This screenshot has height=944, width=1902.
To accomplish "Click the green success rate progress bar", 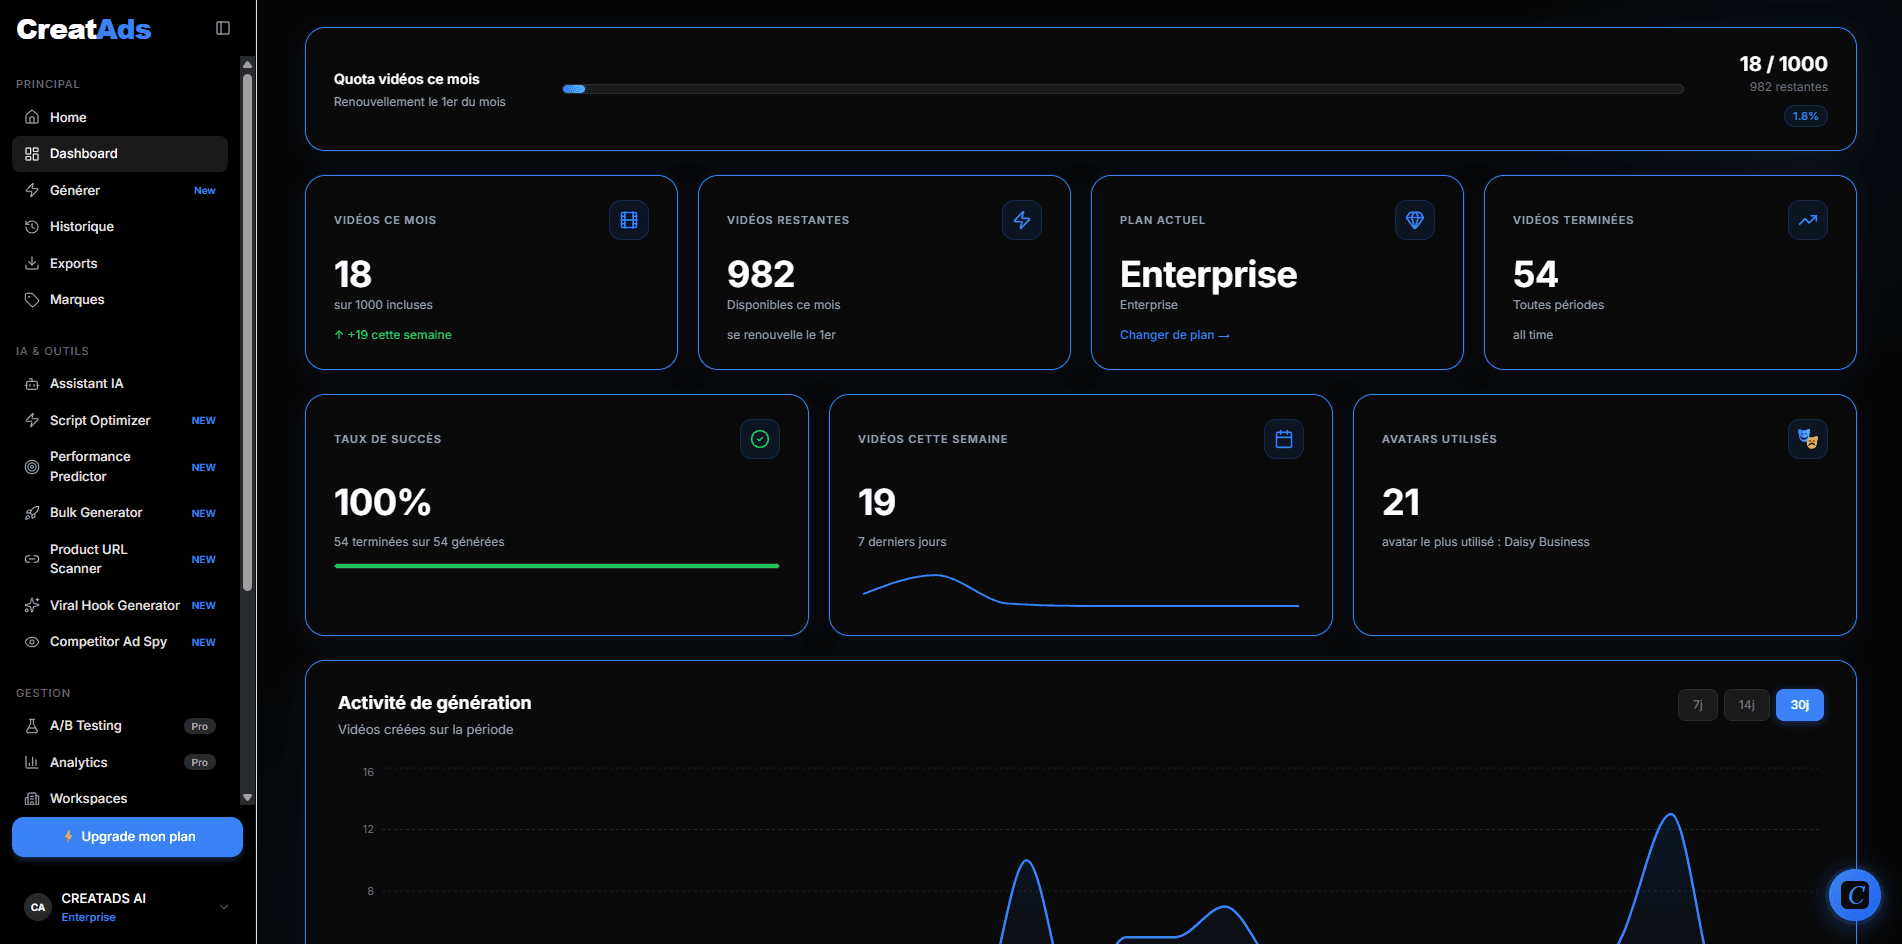I will (x=556, y=566).
